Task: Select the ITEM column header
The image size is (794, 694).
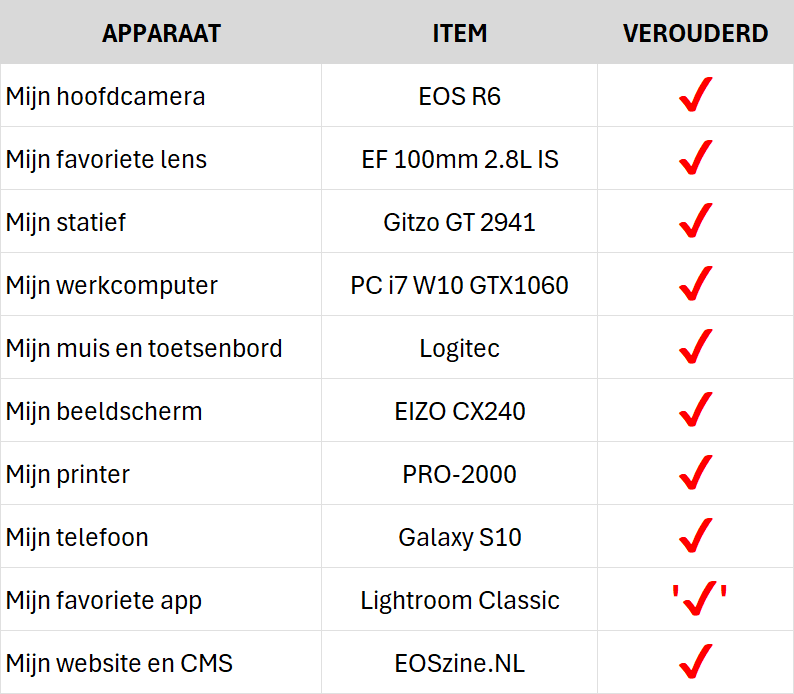Action: click(460, 33)
